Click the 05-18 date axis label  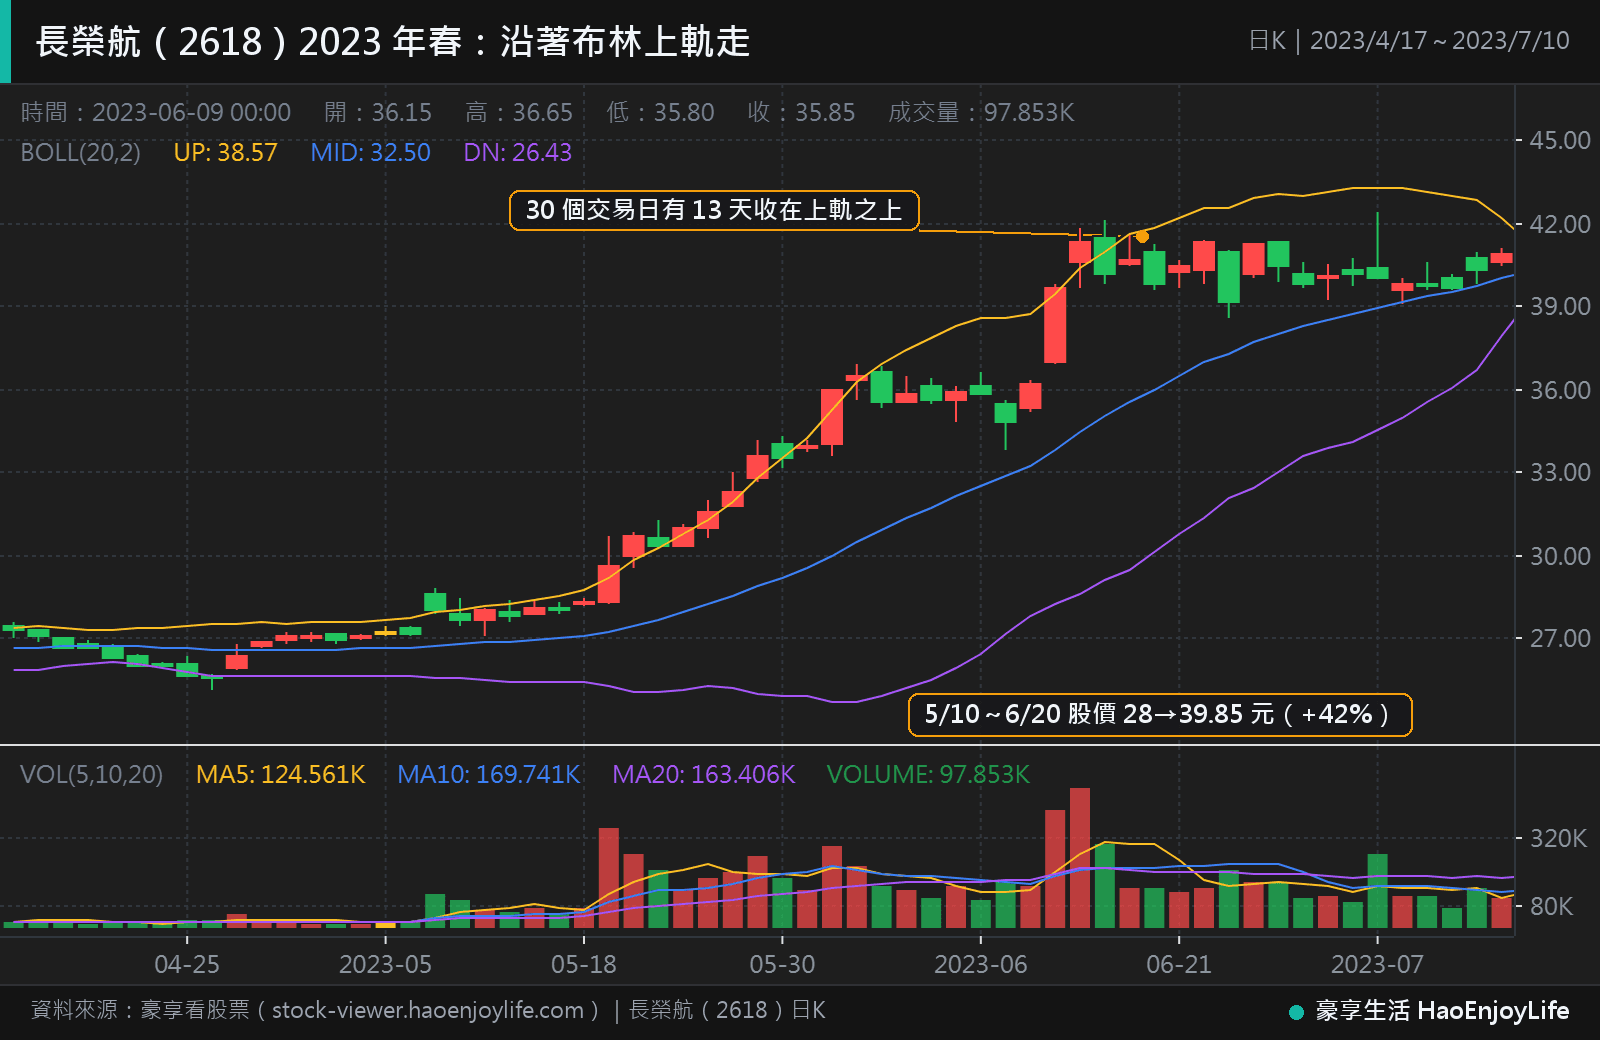coord(584,965)
